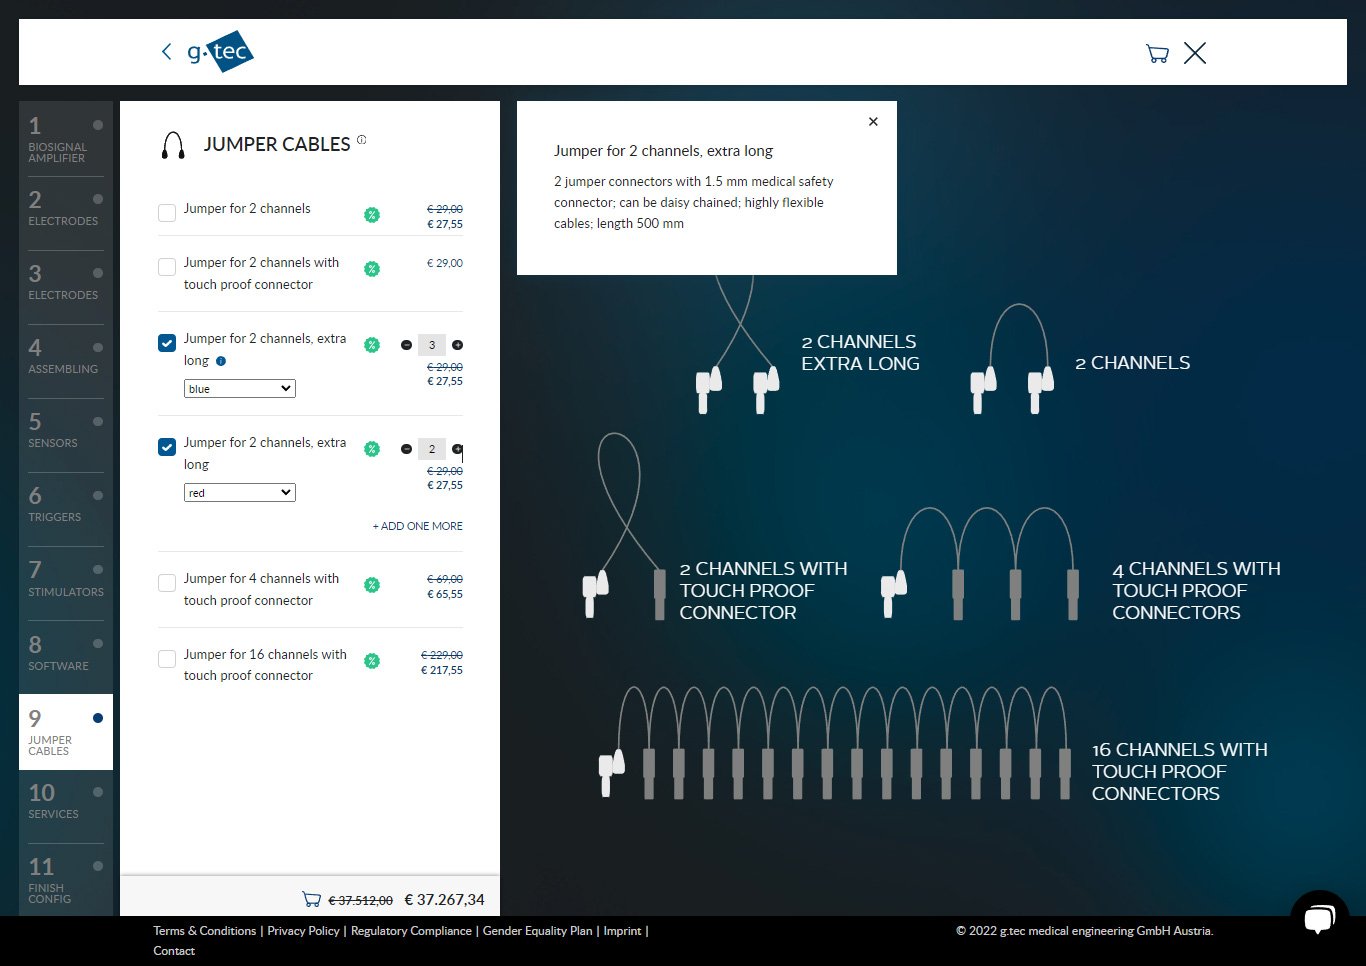Click info icon next to Jumper Cables title
This screenshot has height=966, width=1366.
point(362,140)
